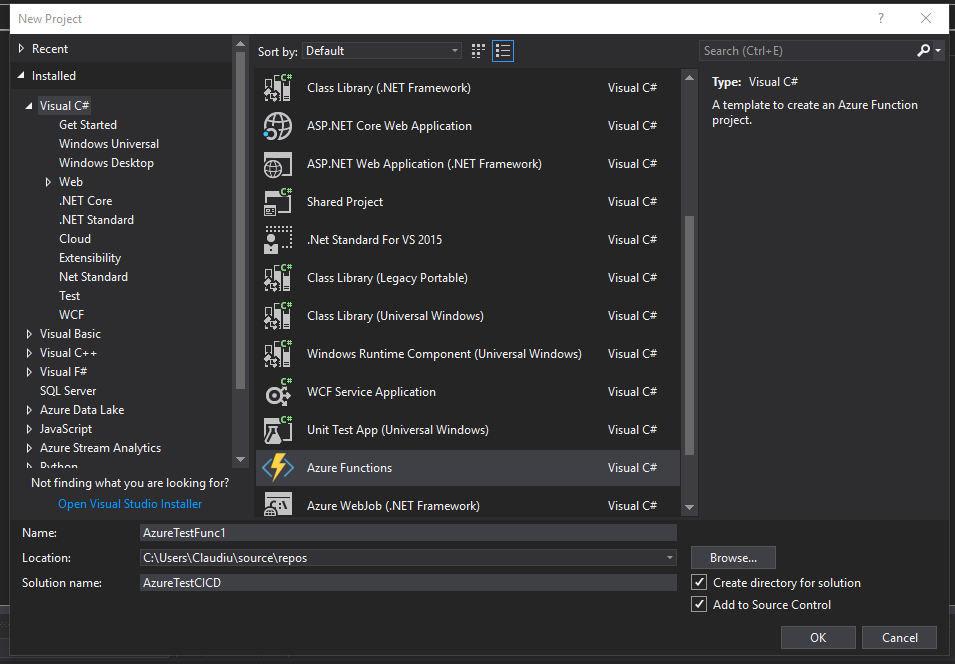Expand the Visual F# node
Screen dimensions: 955x664
click(x=29, y=372)
